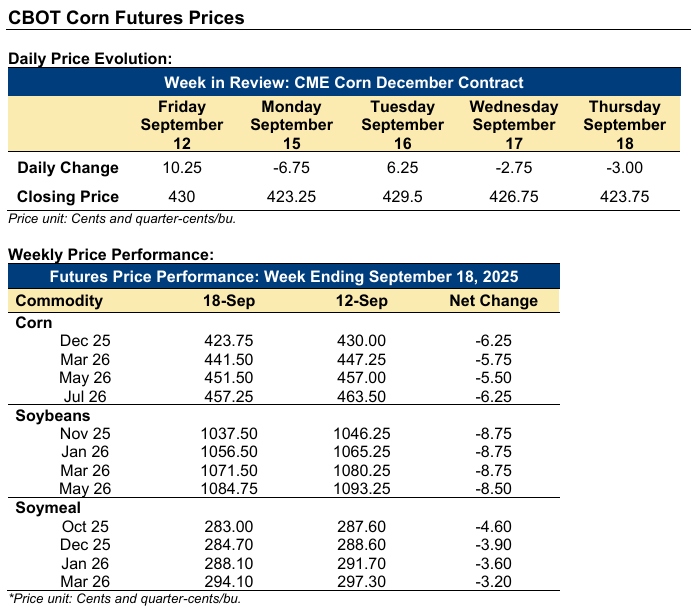Viewport: 691px width, 609px height.
Task: Select the "Daily Change" row label
Action: coord(68,168)
